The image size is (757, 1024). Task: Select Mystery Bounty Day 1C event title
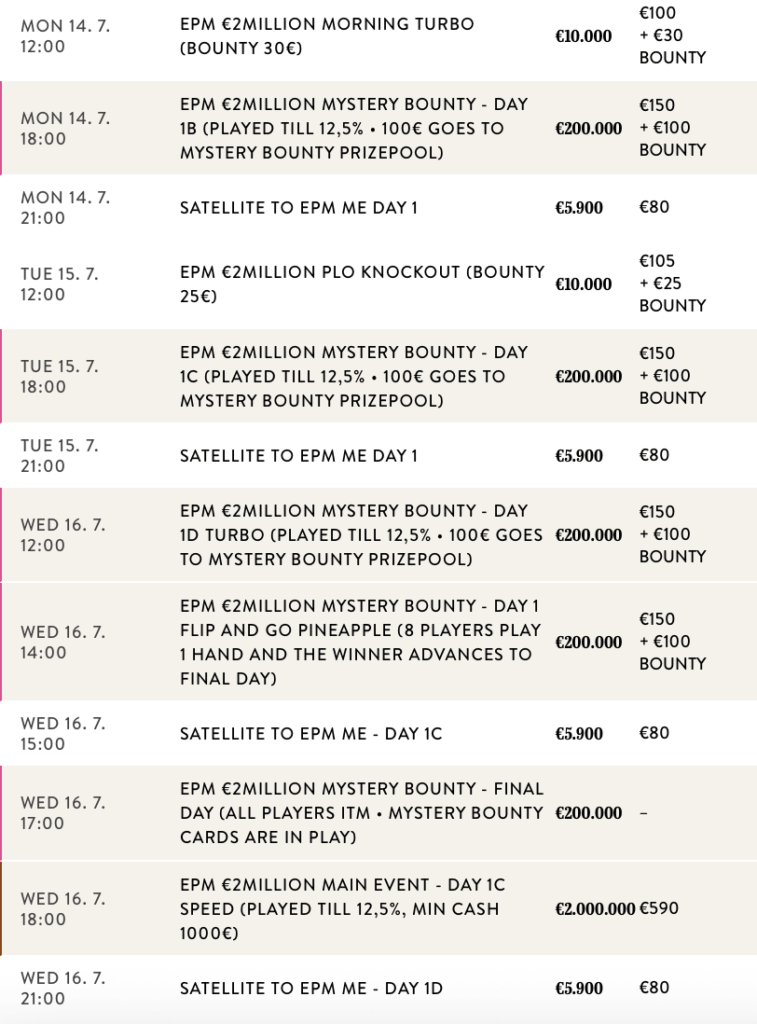coord(355,376)
